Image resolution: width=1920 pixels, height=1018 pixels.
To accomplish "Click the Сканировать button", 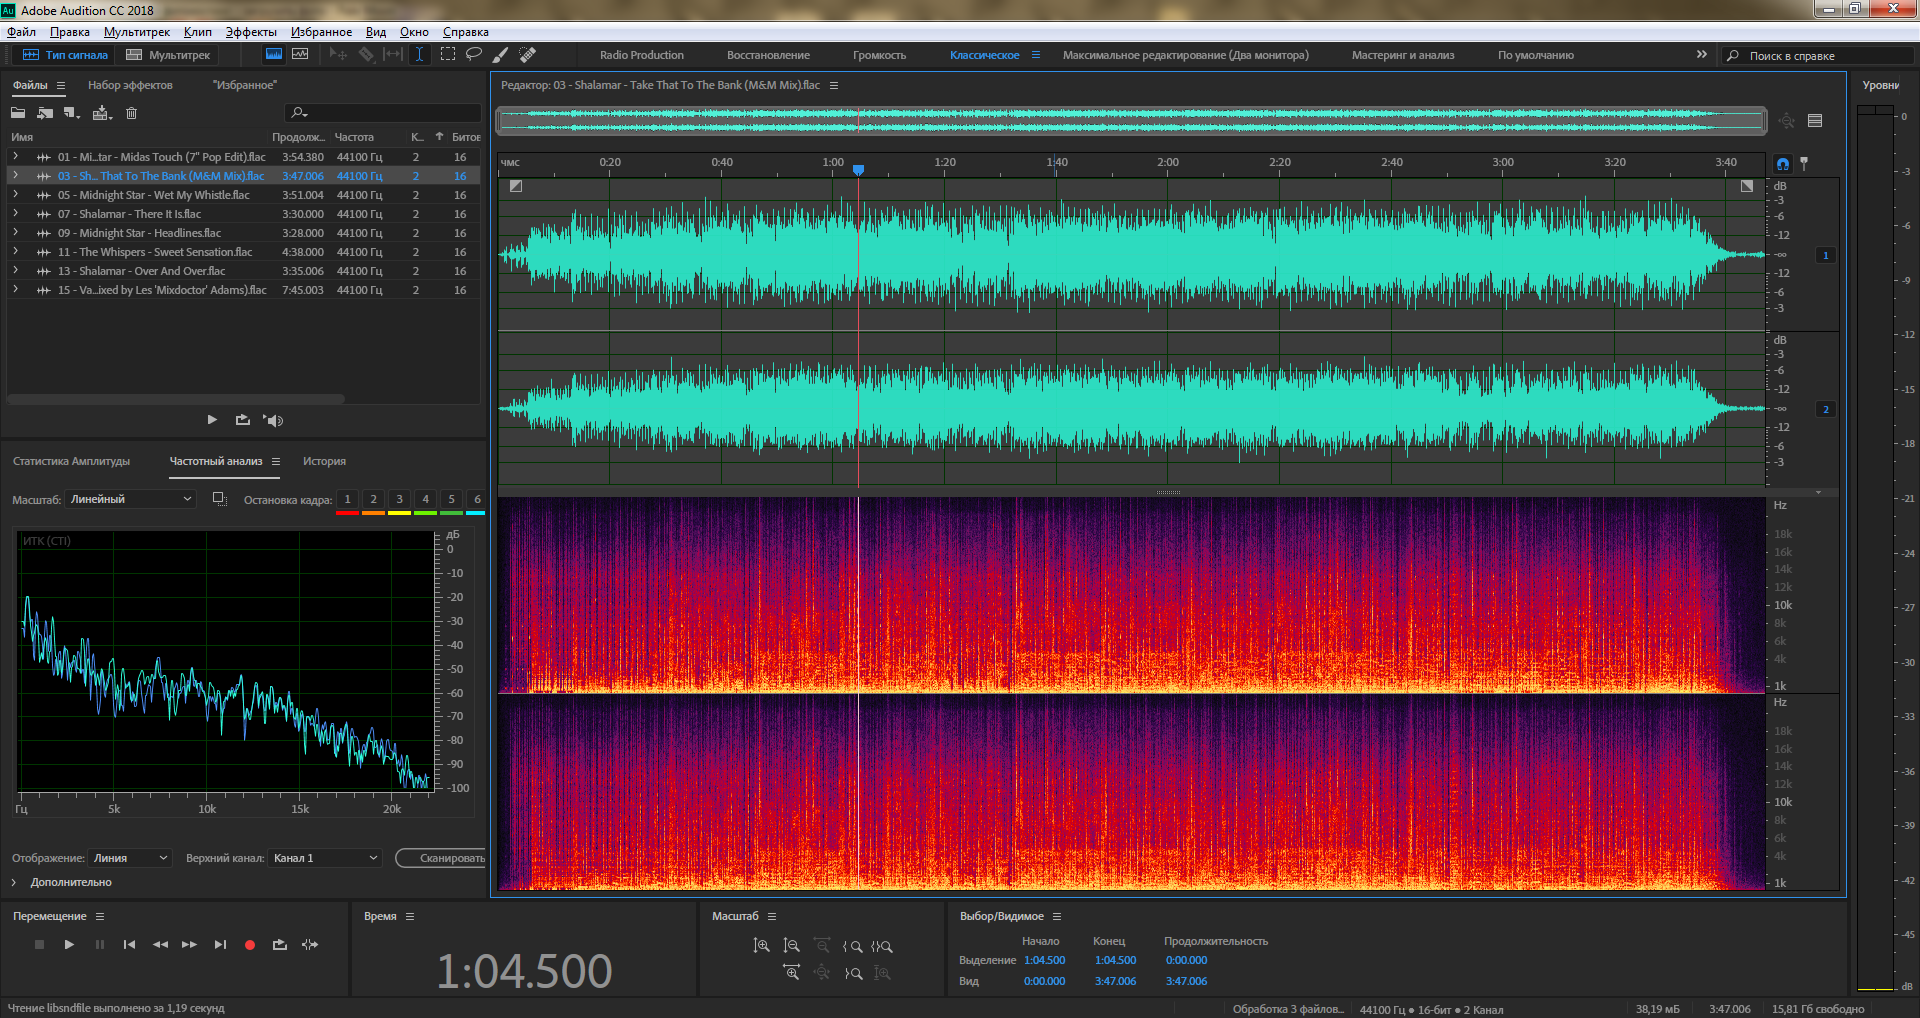I will point(441,858).
